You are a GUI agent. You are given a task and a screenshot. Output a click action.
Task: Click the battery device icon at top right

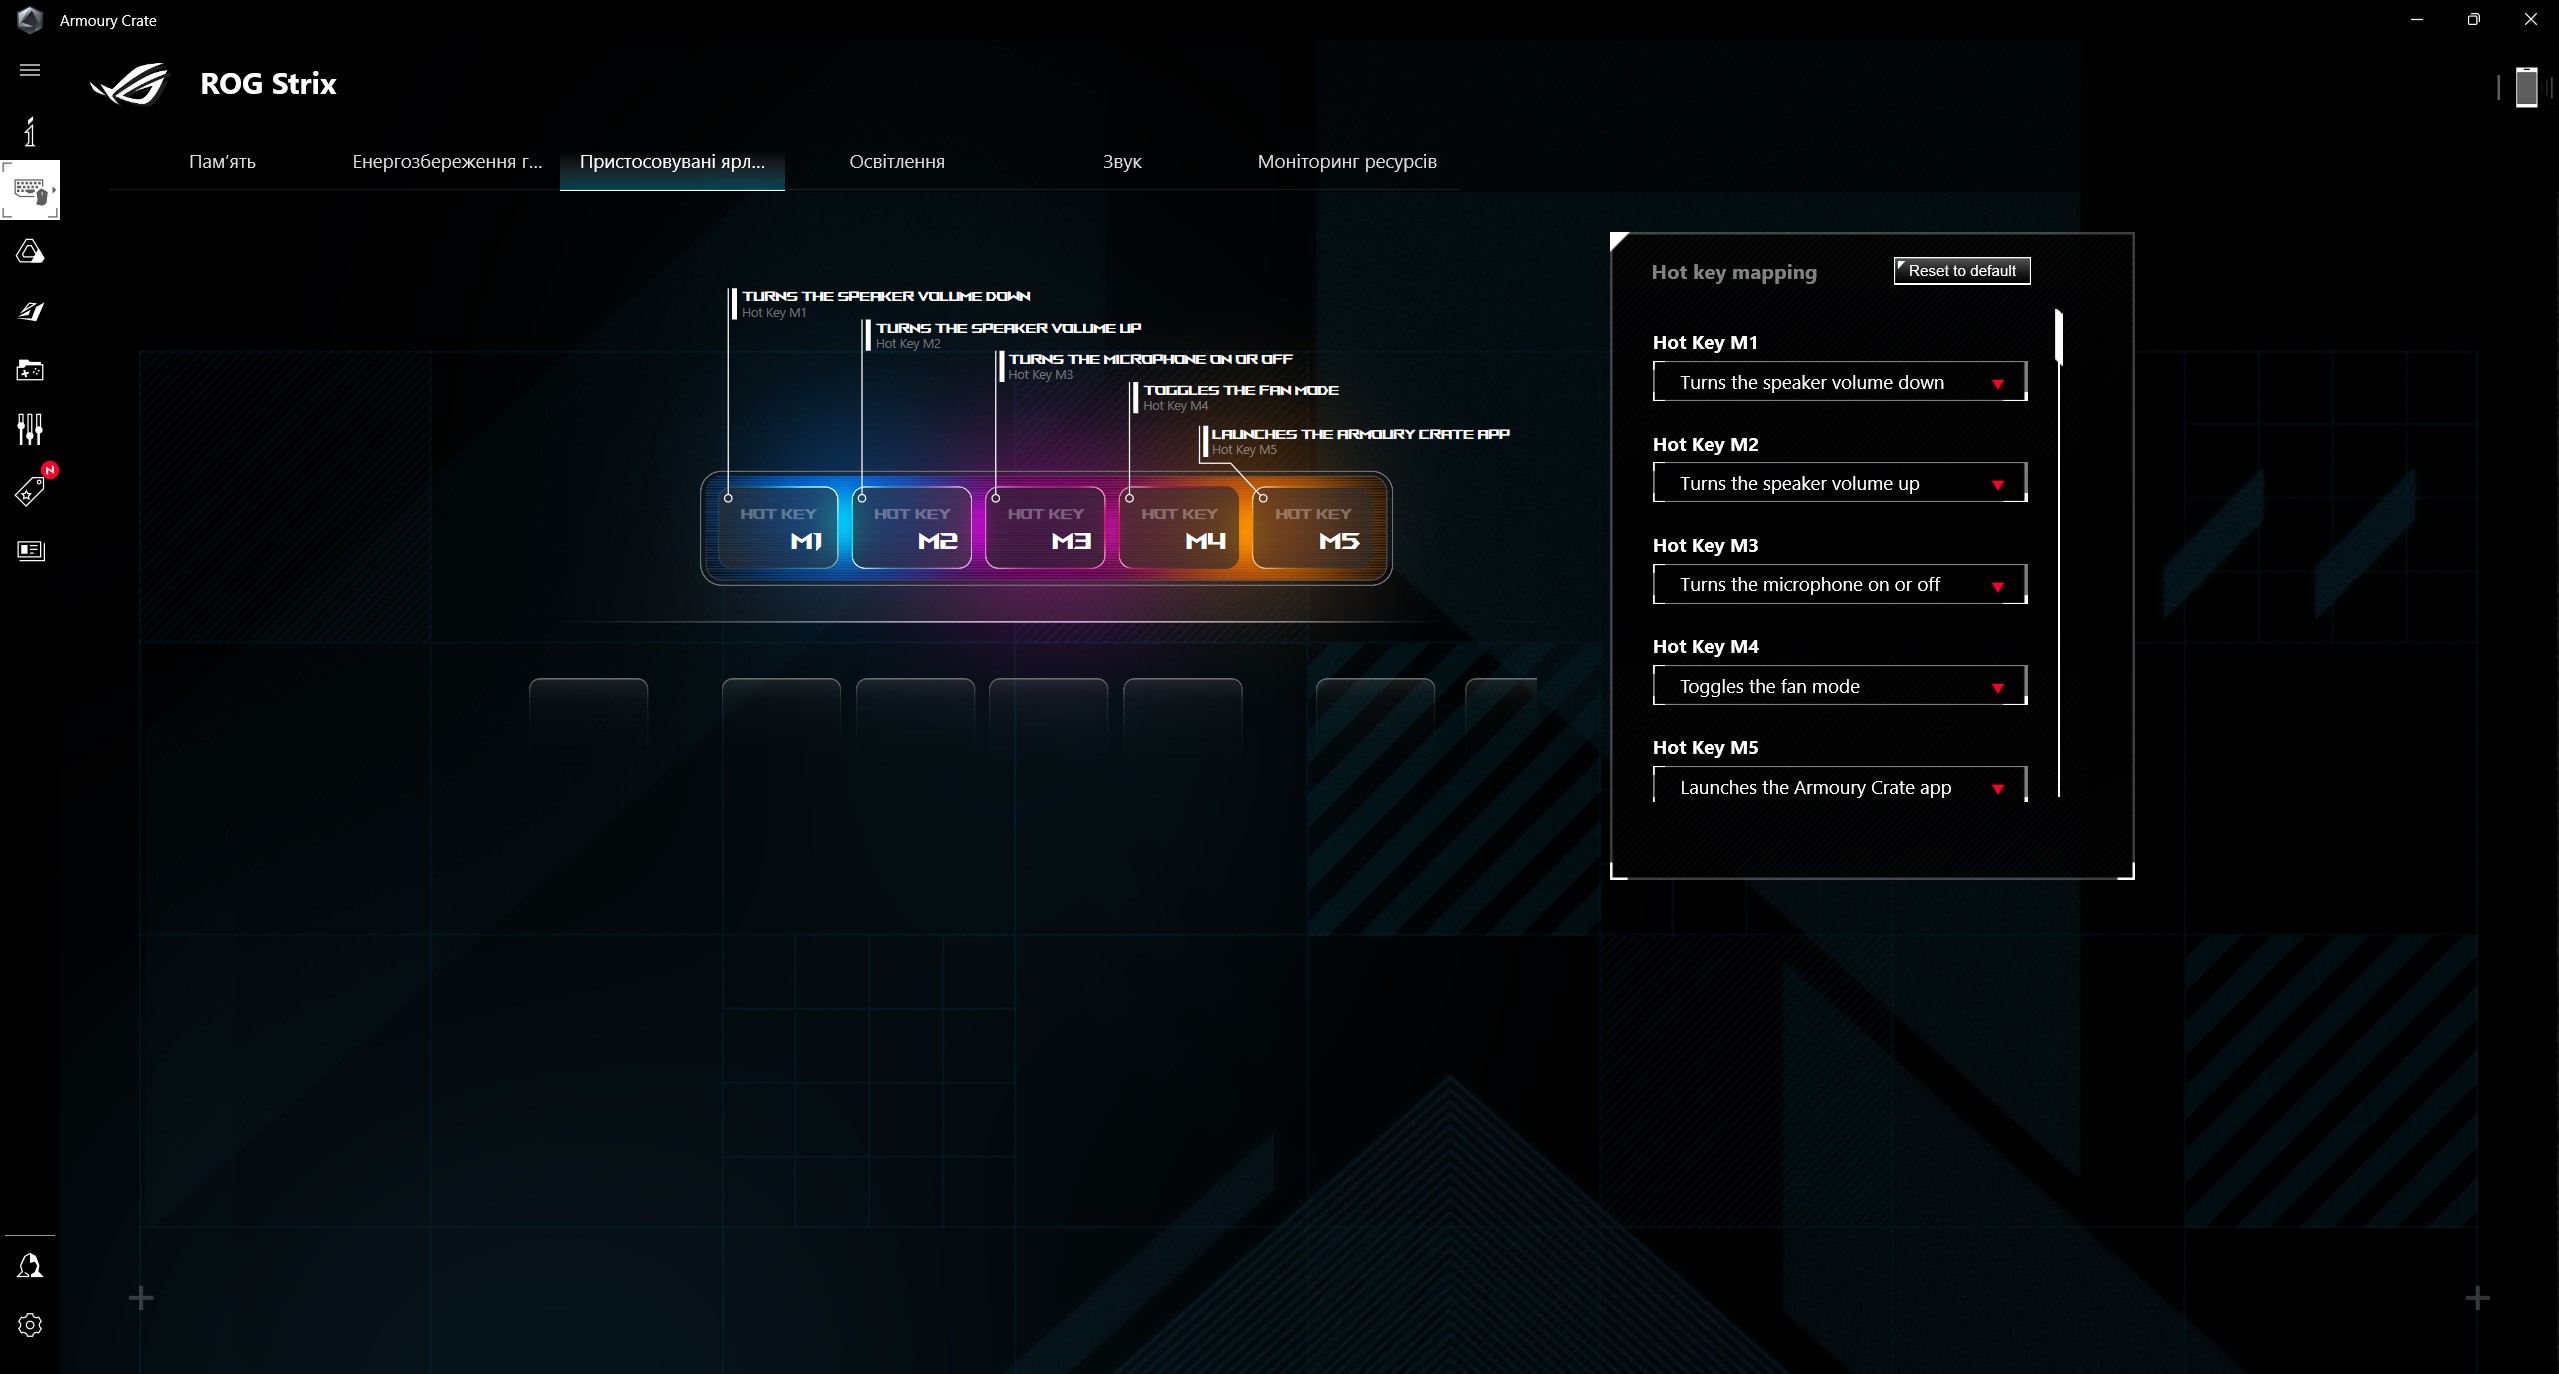2526,87
